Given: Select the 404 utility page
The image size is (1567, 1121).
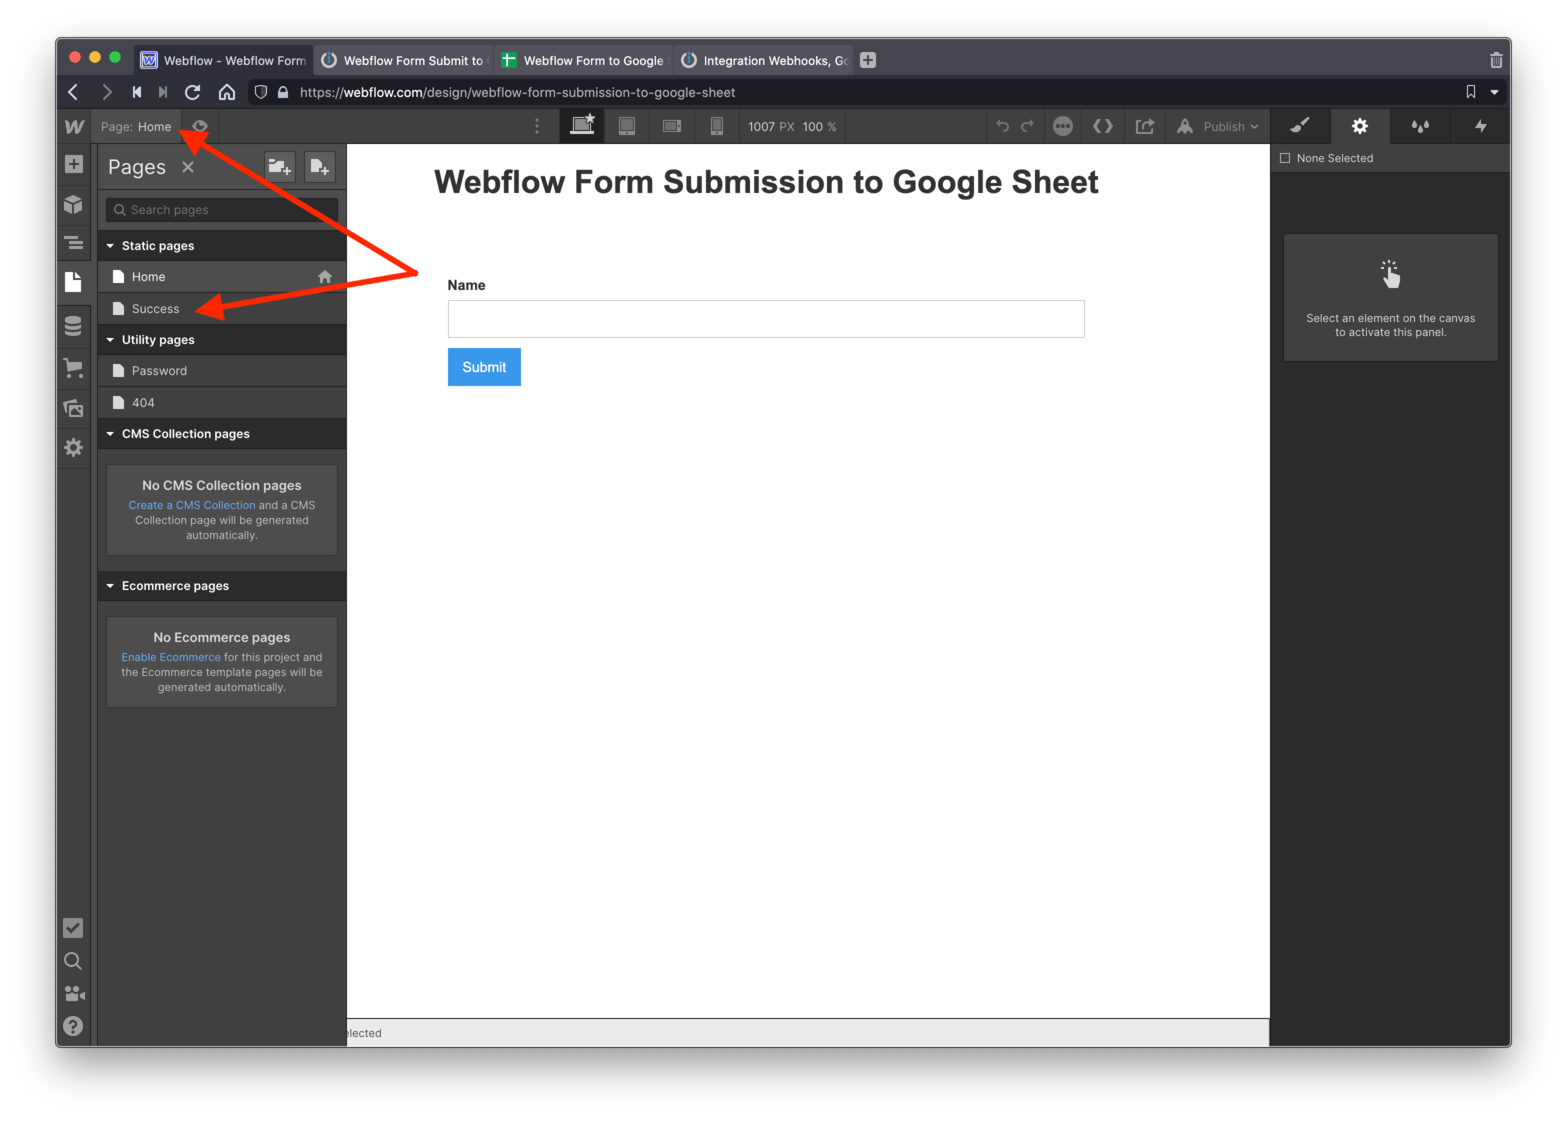Looking at the screenshot, I should point(222,403).
